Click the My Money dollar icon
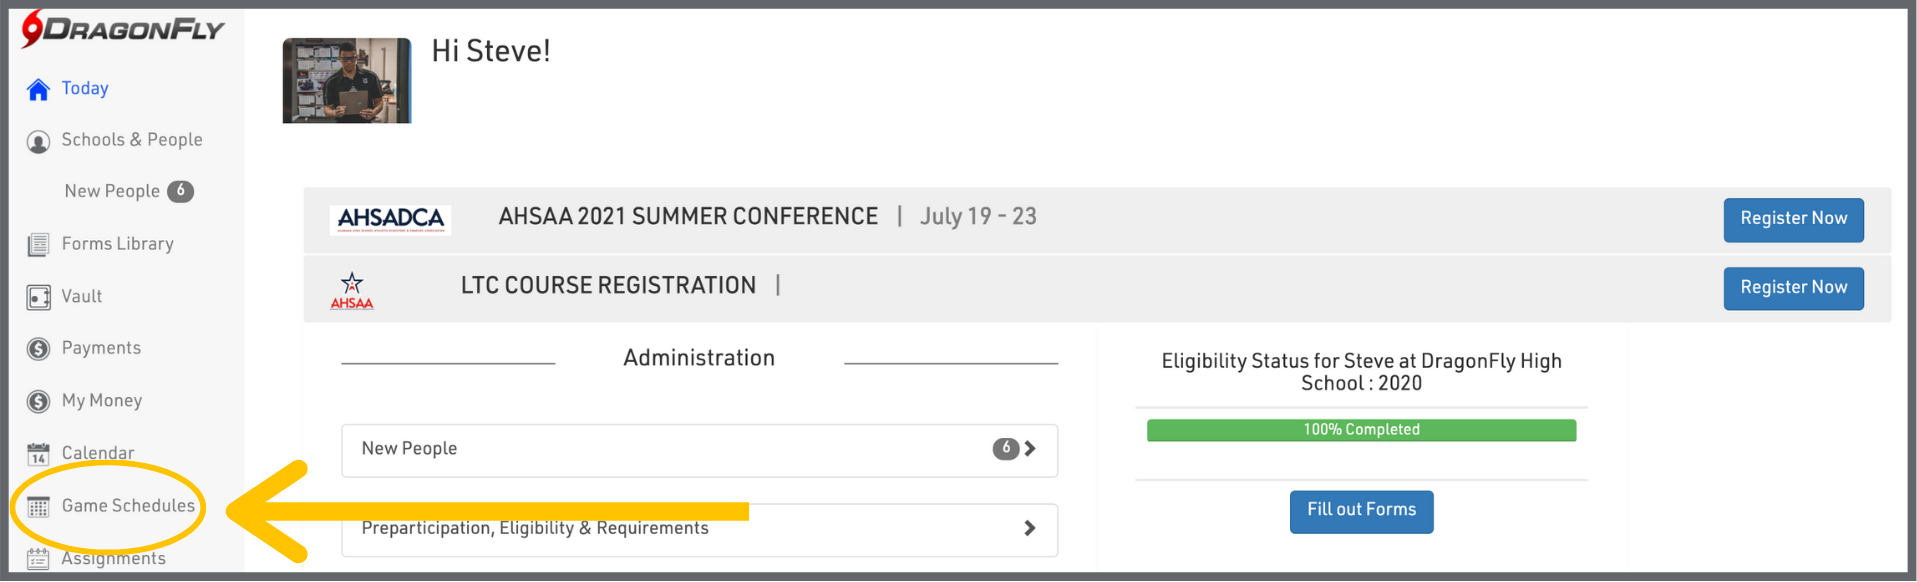The height and width of the screenshot is (582, 1917). 38,401
